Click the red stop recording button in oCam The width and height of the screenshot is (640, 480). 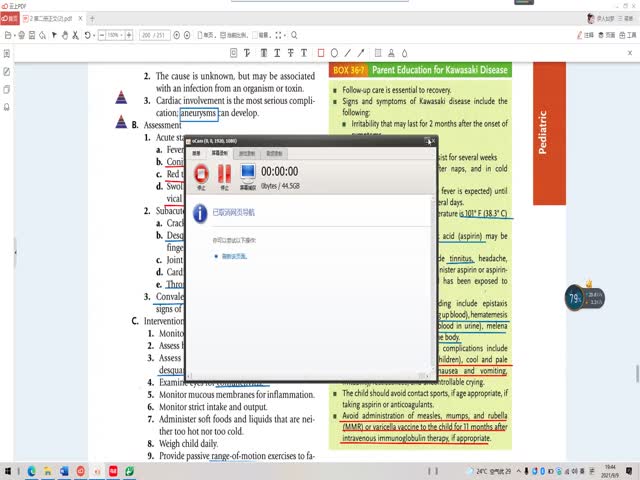click(x=201, y=176)
